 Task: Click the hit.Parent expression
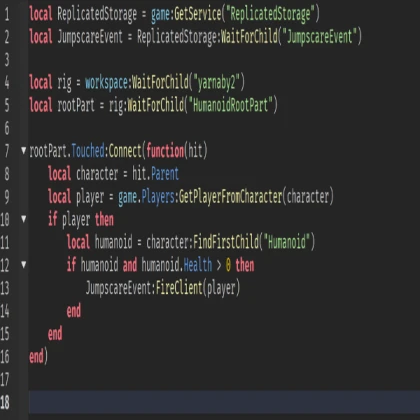[156, 174]
